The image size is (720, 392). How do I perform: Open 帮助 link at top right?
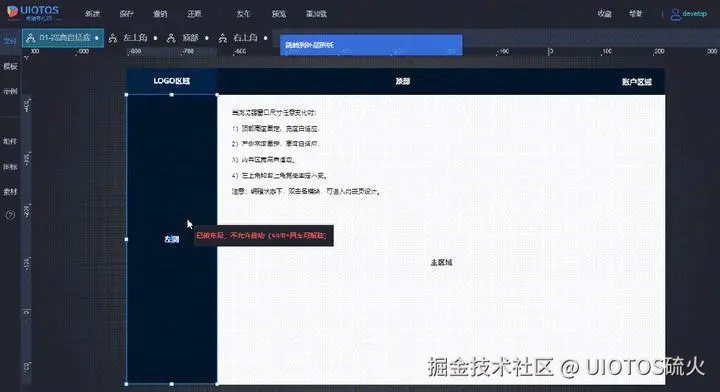(636, 14)
